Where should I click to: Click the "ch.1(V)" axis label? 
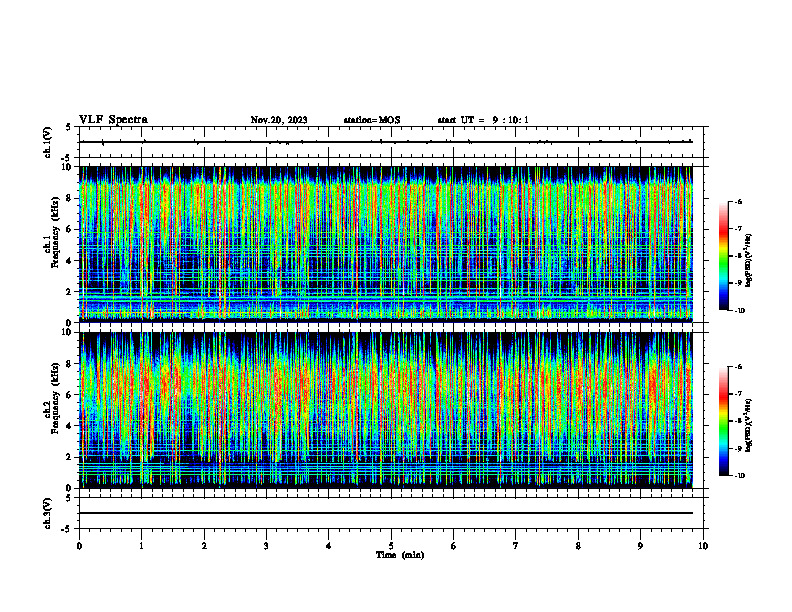click(x=48, y=142)
